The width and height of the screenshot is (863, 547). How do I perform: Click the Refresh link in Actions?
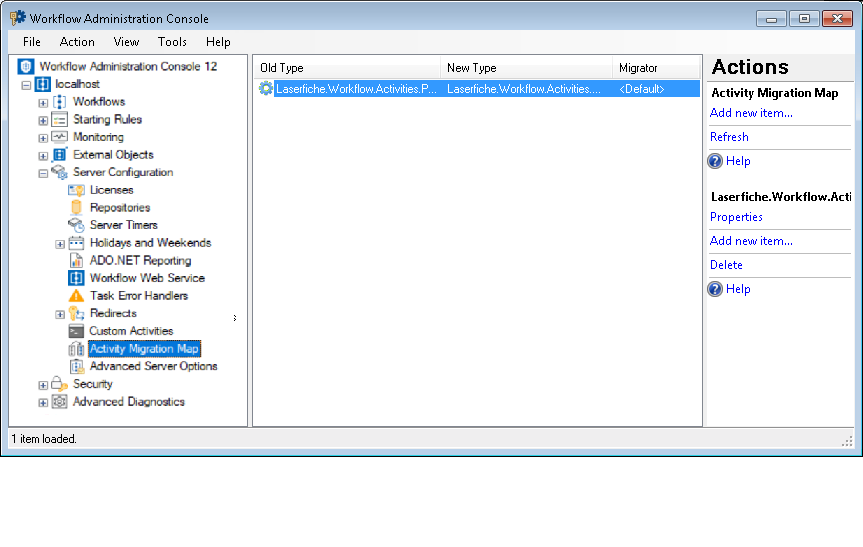click(729, 137)
